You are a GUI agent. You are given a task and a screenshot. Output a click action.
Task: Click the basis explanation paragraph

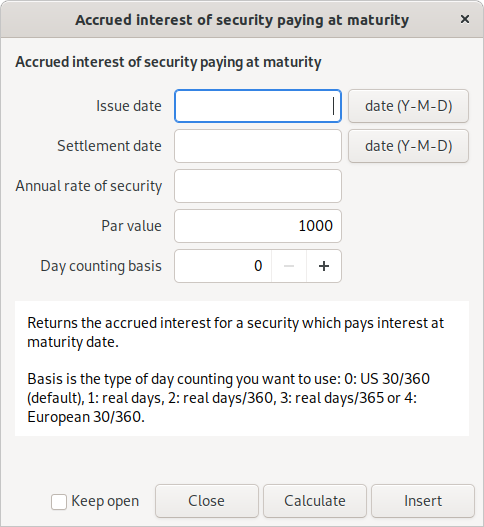(x=229, y=398)
